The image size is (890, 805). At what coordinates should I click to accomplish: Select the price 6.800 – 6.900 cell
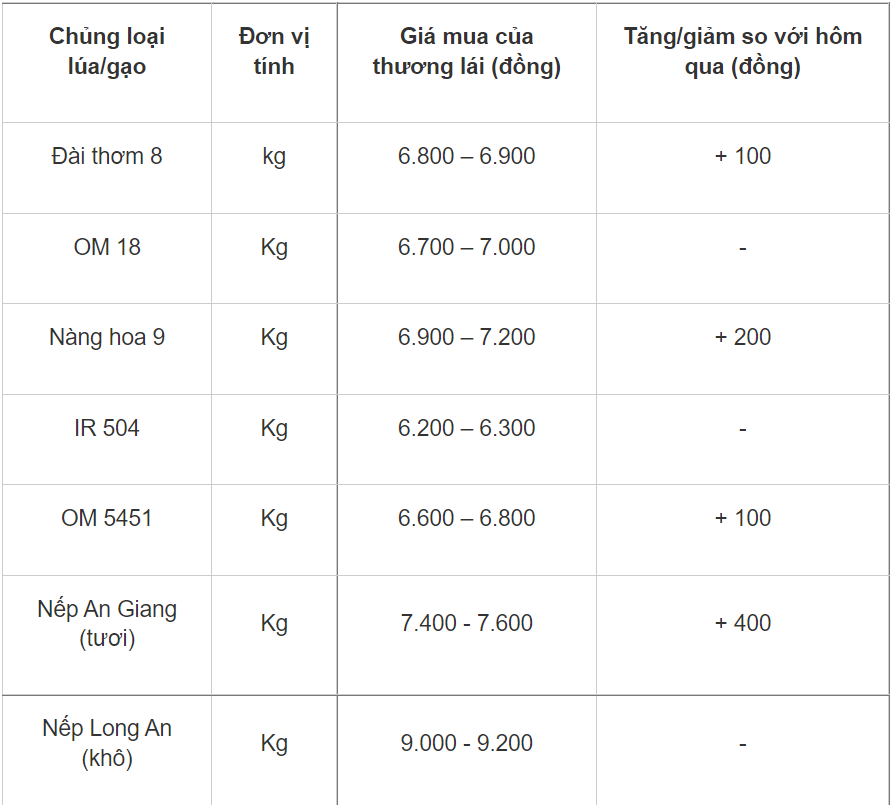466,156
